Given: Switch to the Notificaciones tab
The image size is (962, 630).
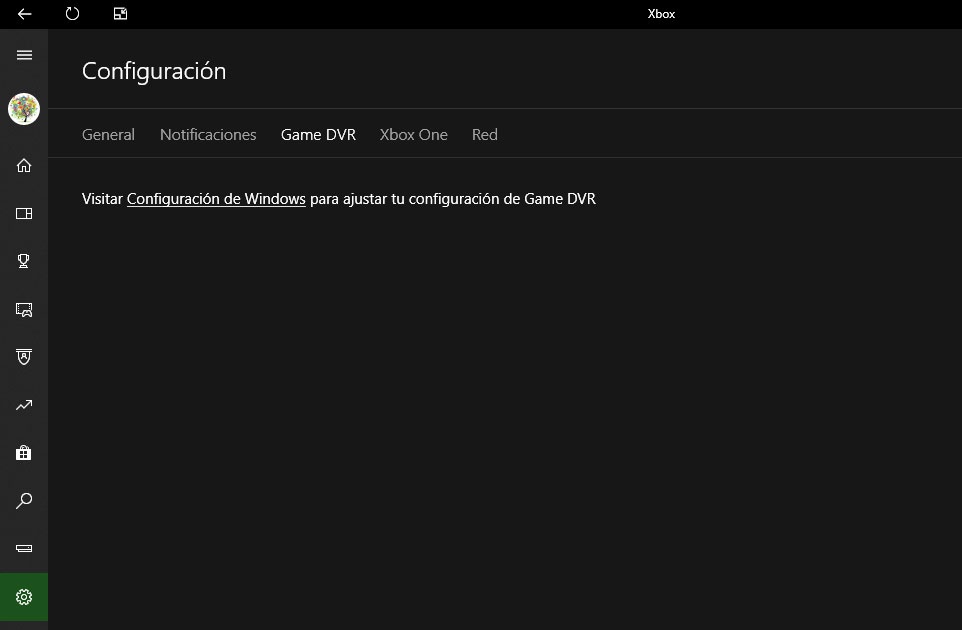Looking at the screenshot, I should point(208,134).
